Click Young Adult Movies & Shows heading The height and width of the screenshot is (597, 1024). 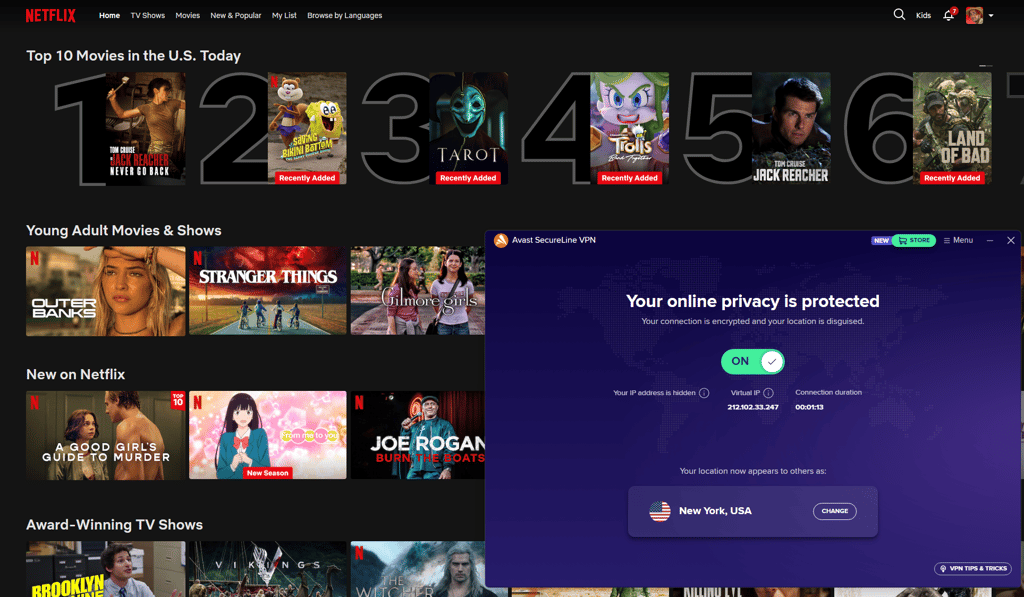123,231
